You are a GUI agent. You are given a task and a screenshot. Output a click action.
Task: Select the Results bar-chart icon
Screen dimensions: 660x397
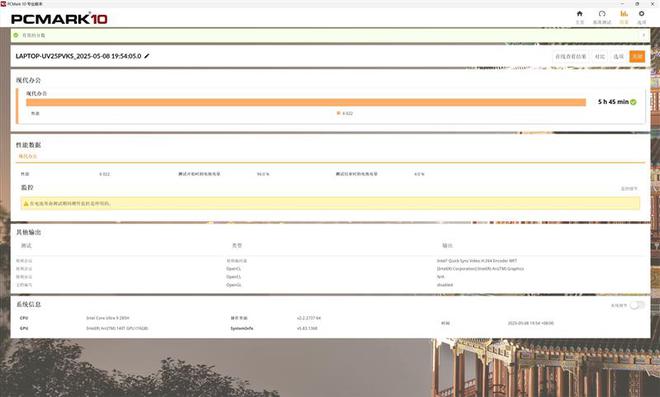point(624,14)
